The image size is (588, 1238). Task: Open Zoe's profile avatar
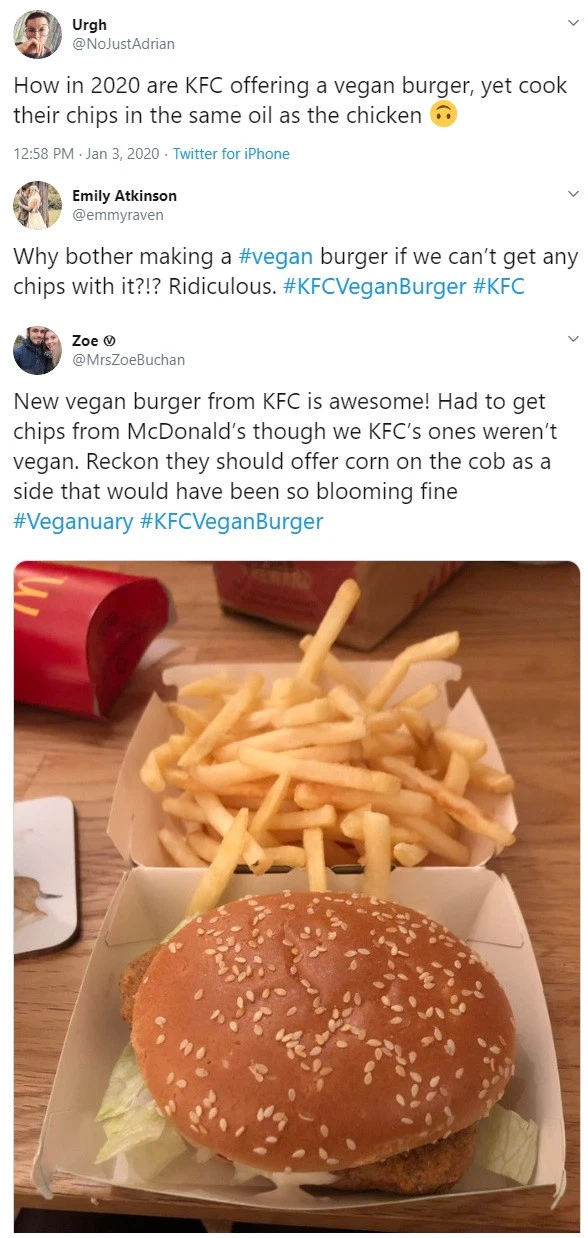[x=37, y=350]
